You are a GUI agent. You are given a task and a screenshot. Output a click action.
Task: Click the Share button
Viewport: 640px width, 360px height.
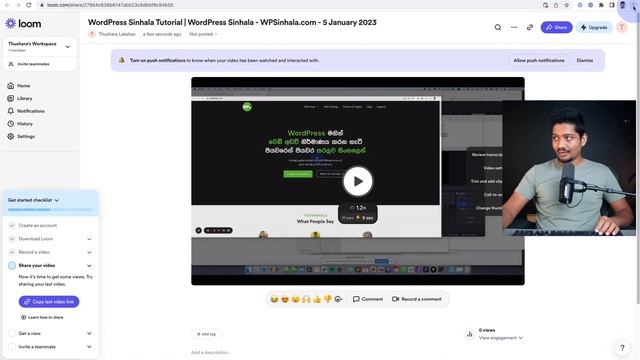[556, 27]
